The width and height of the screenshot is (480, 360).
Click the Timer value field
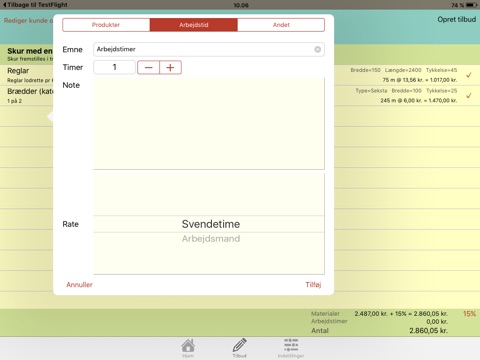114,67
